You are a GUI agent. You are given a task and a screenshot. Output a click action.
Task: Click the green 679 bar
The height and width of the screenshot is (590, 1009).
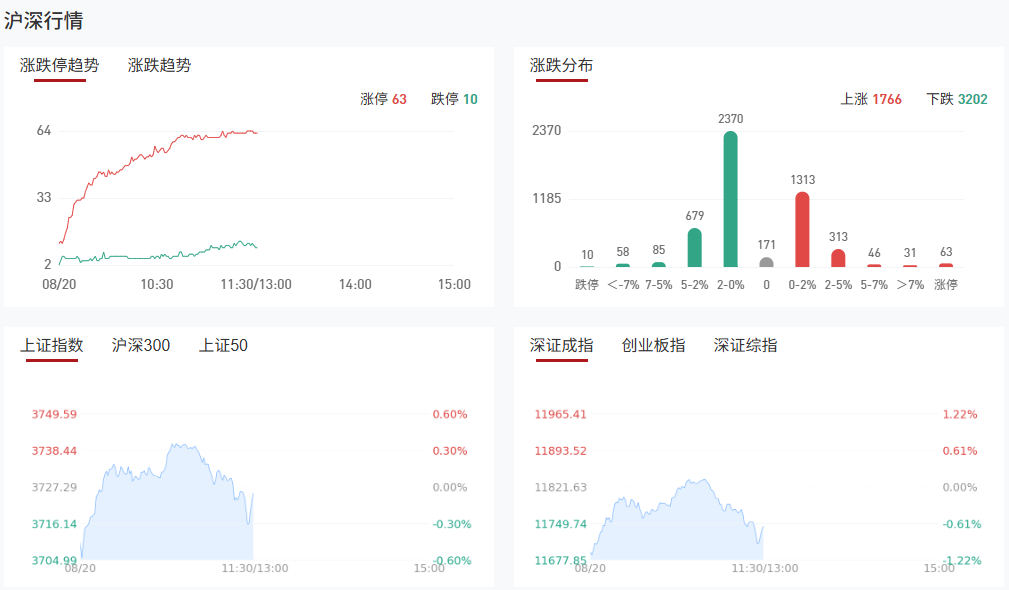694,248
